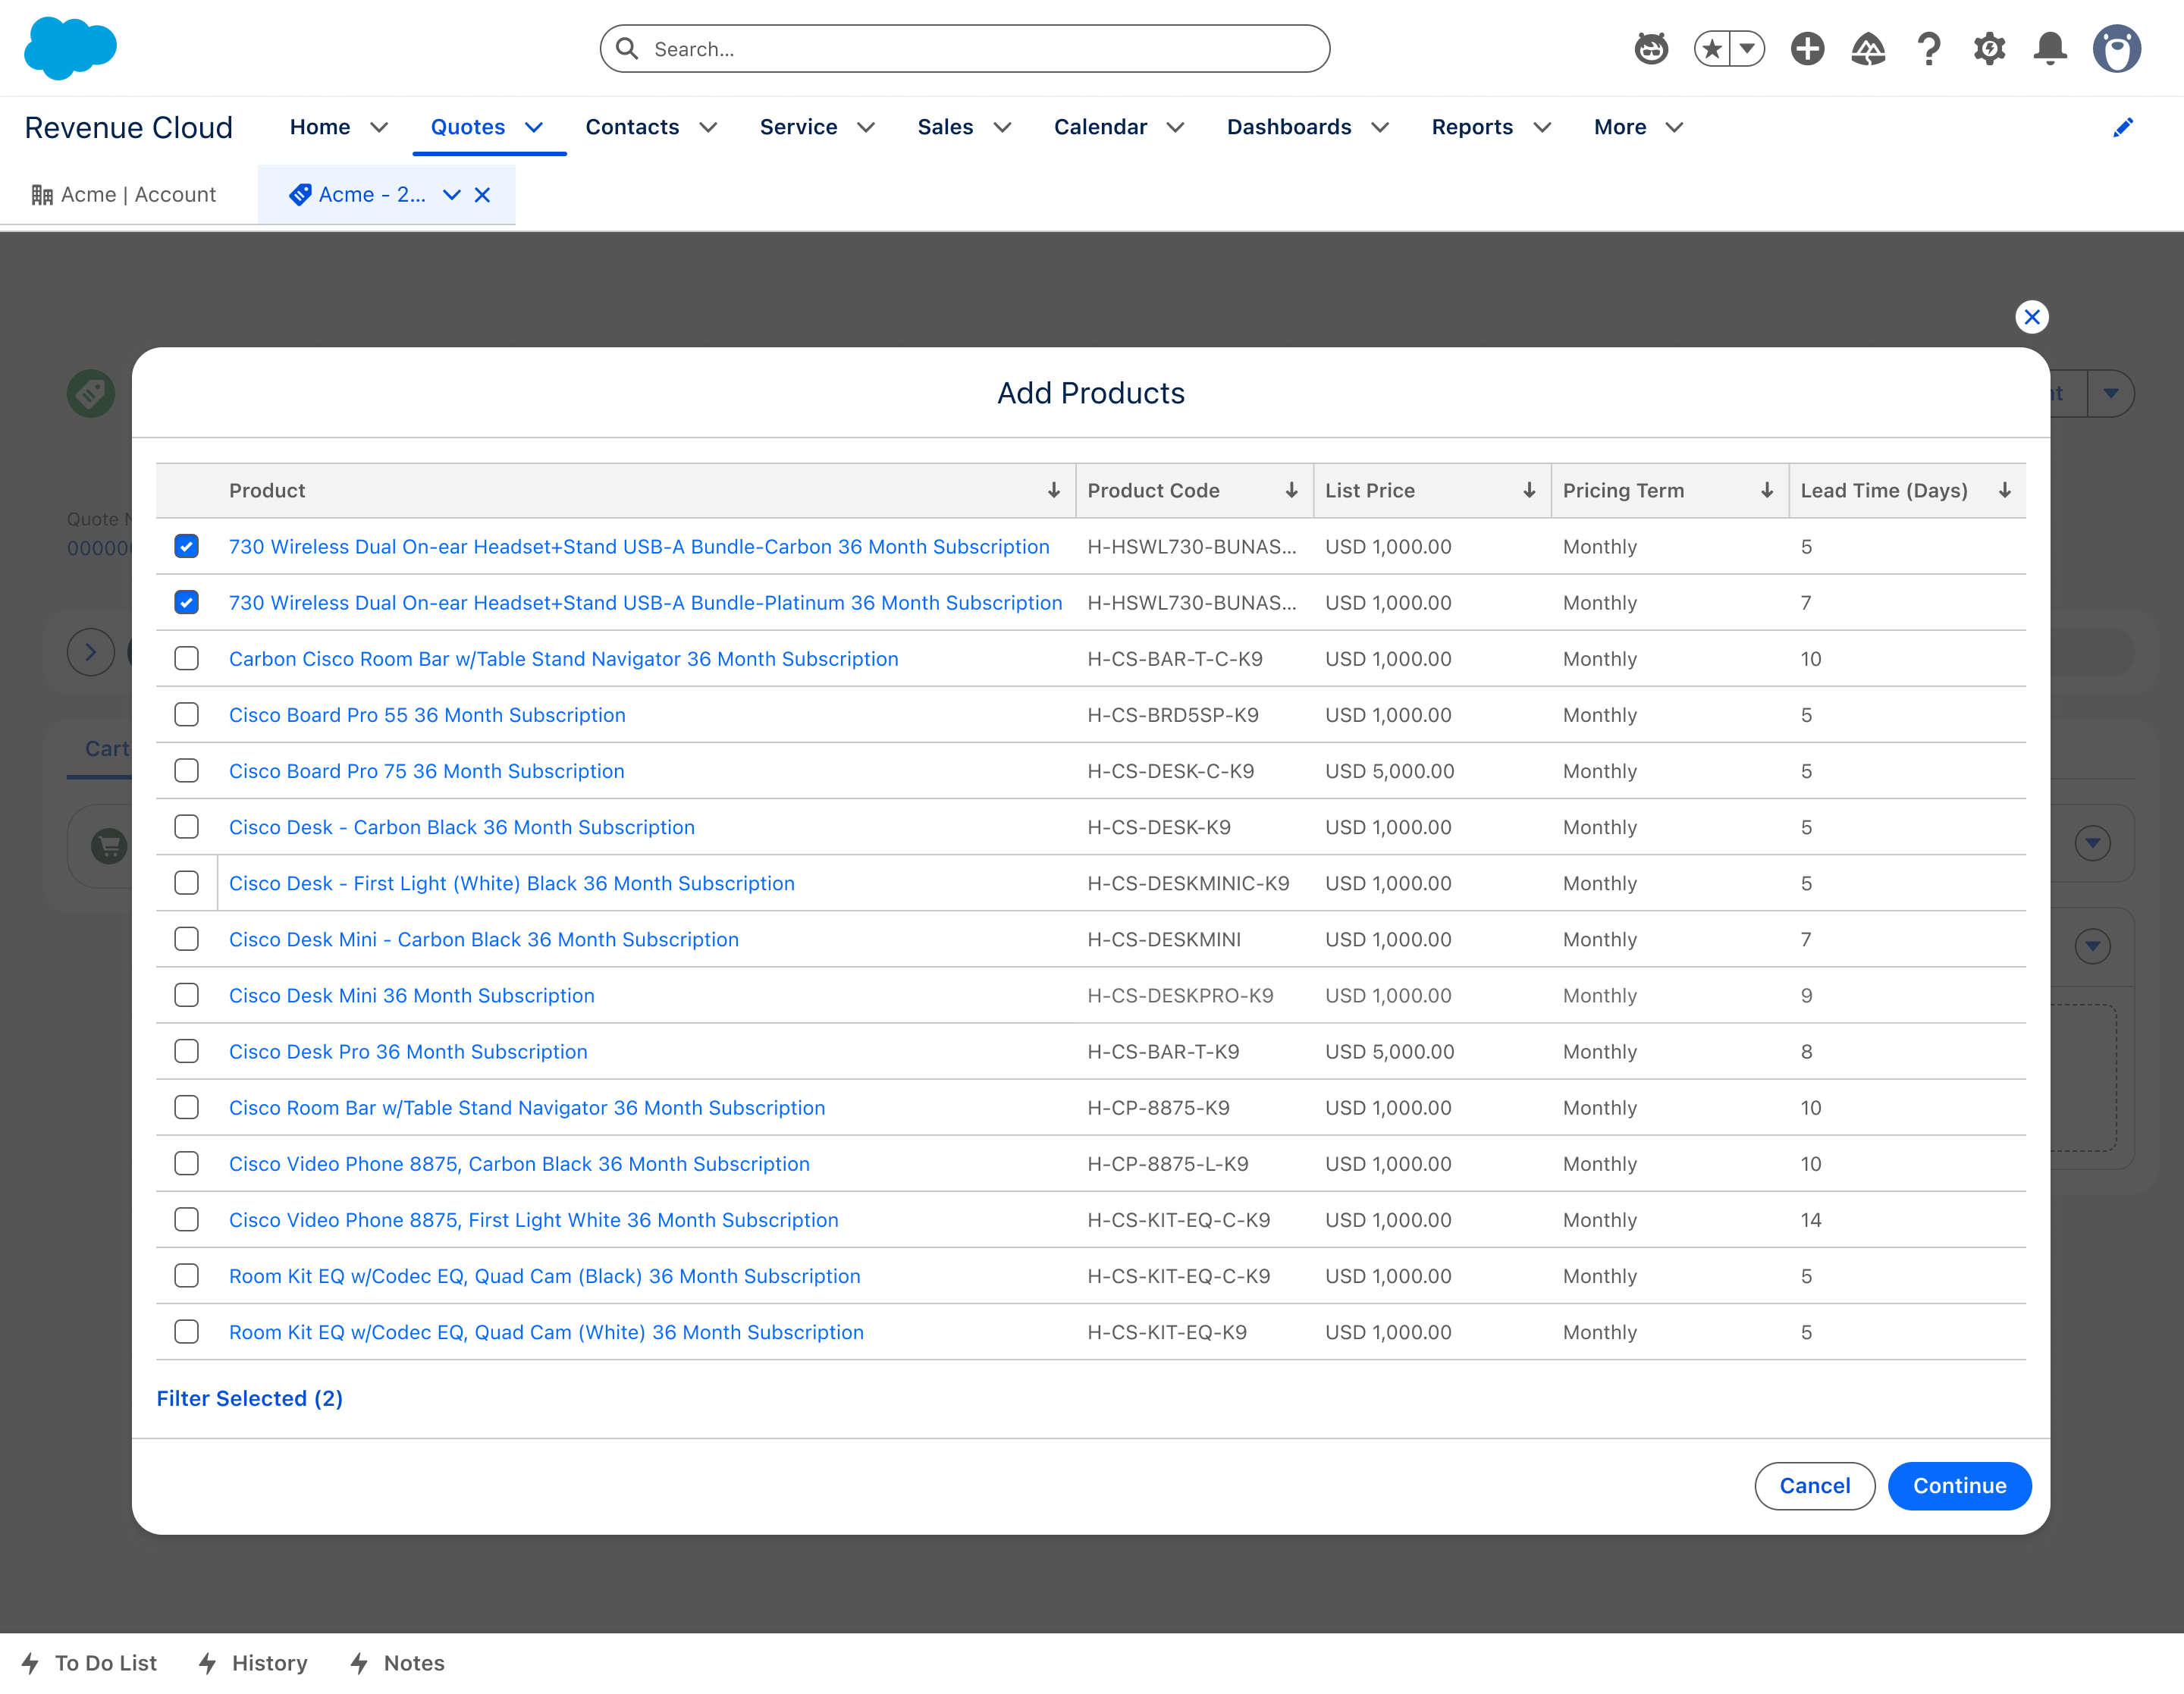Expand the Quotes navigation dropdown chevron
Screen dimensions: 2184x1694
pyautogui.click(x=534, y=127)
